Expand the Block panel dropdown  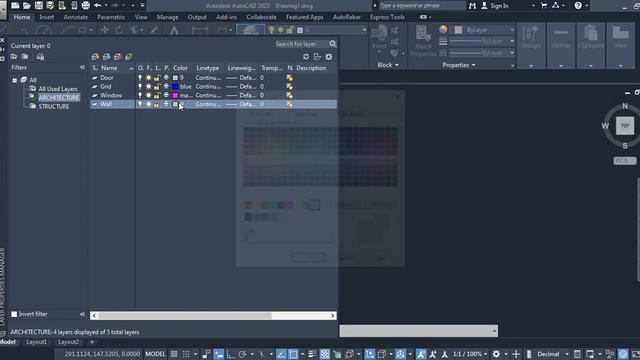pyautogui.click(x=388, y=65)
